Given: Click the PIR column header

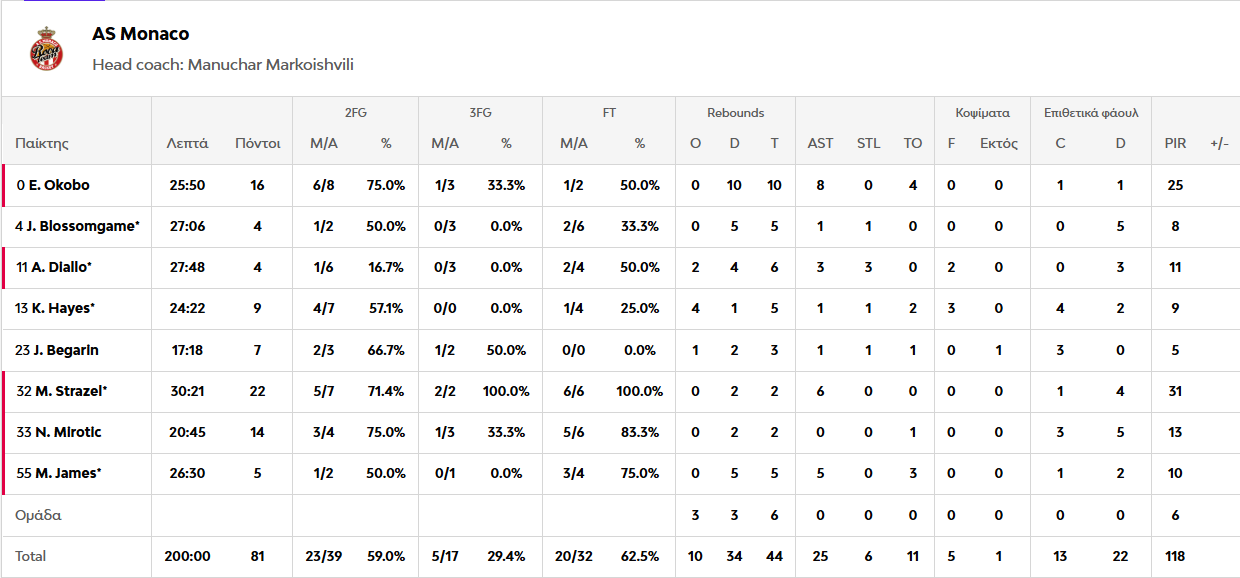Looking at the screenshot, I should click(1175, 143).
